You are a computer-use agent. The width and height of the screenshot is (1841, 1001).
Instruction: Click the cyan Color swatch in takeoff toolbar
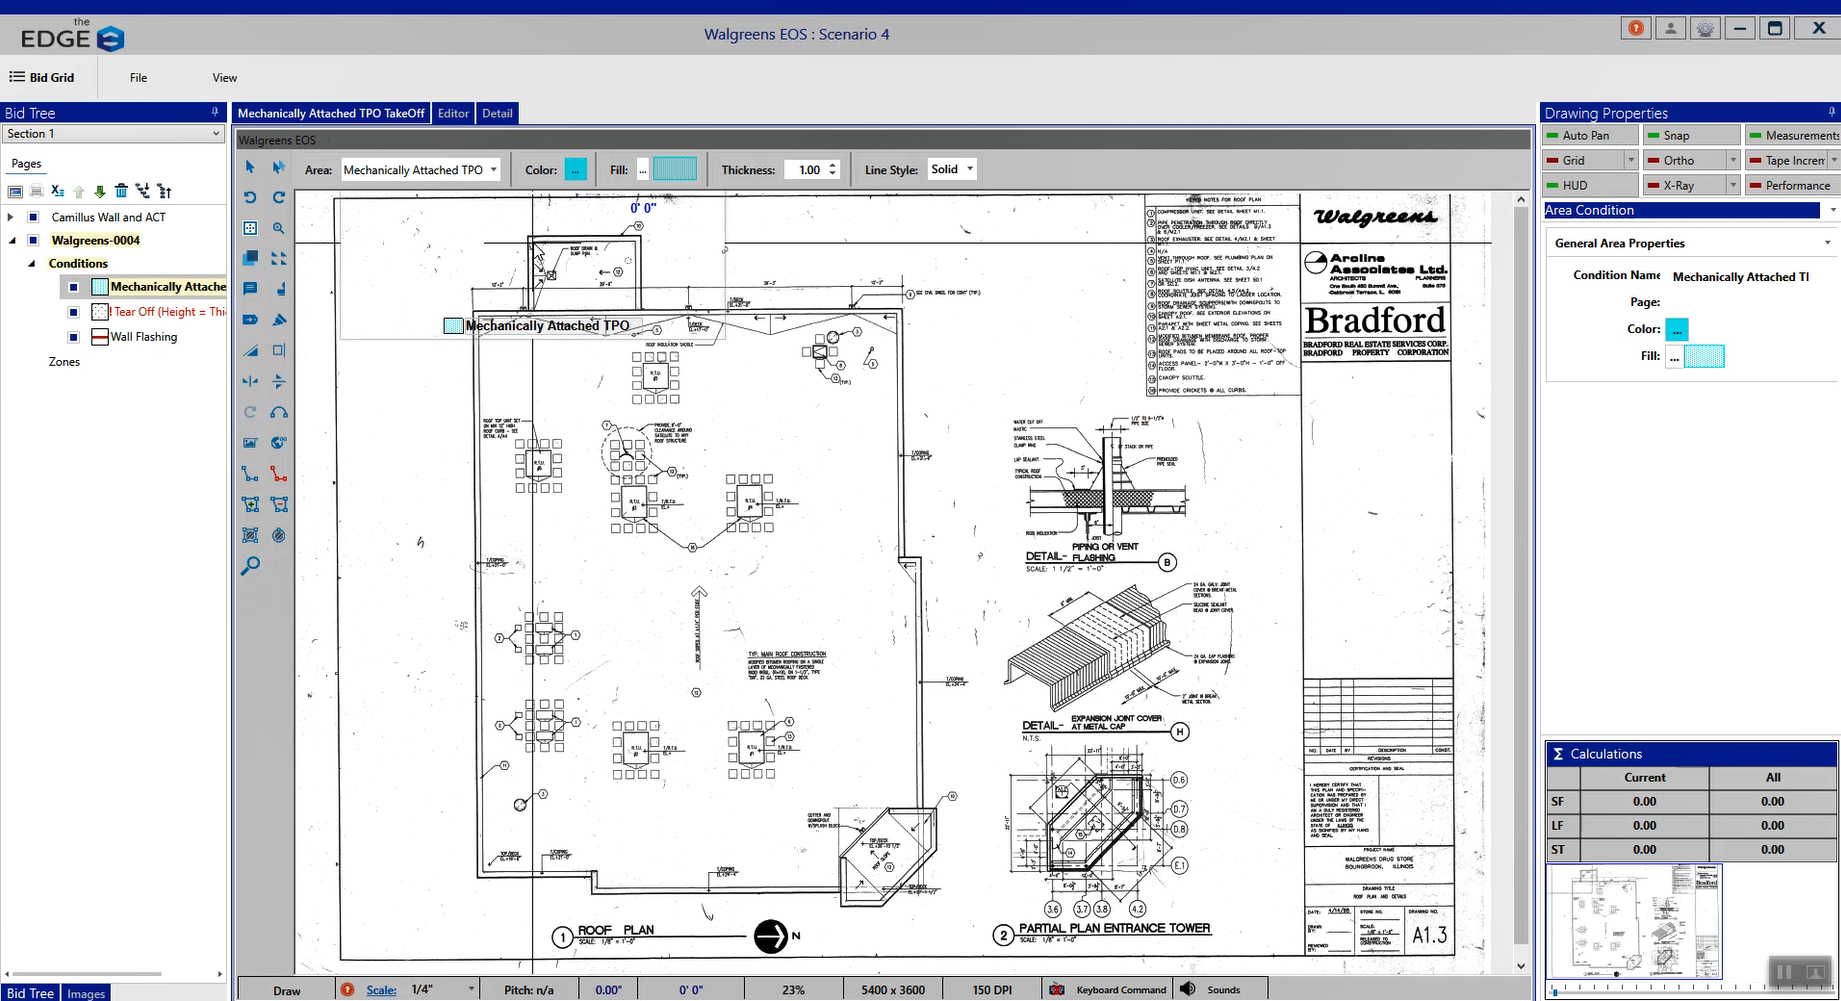(x=576, y=170)
